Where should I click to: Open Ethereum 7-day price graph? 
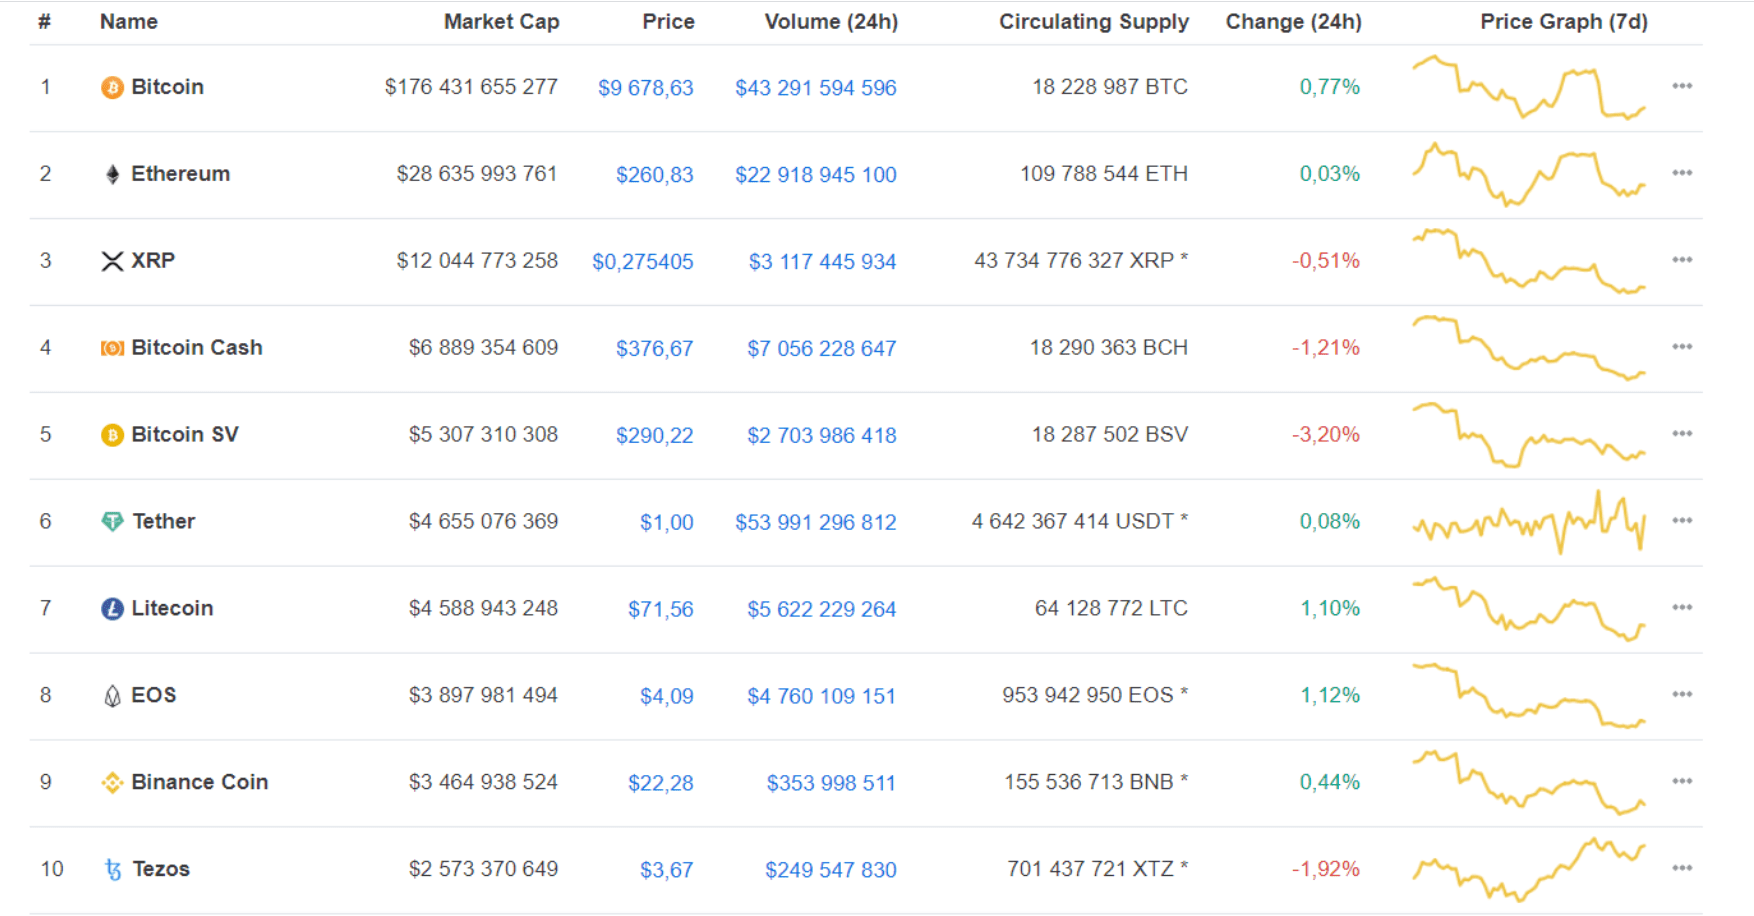(x=1529, y=174)
